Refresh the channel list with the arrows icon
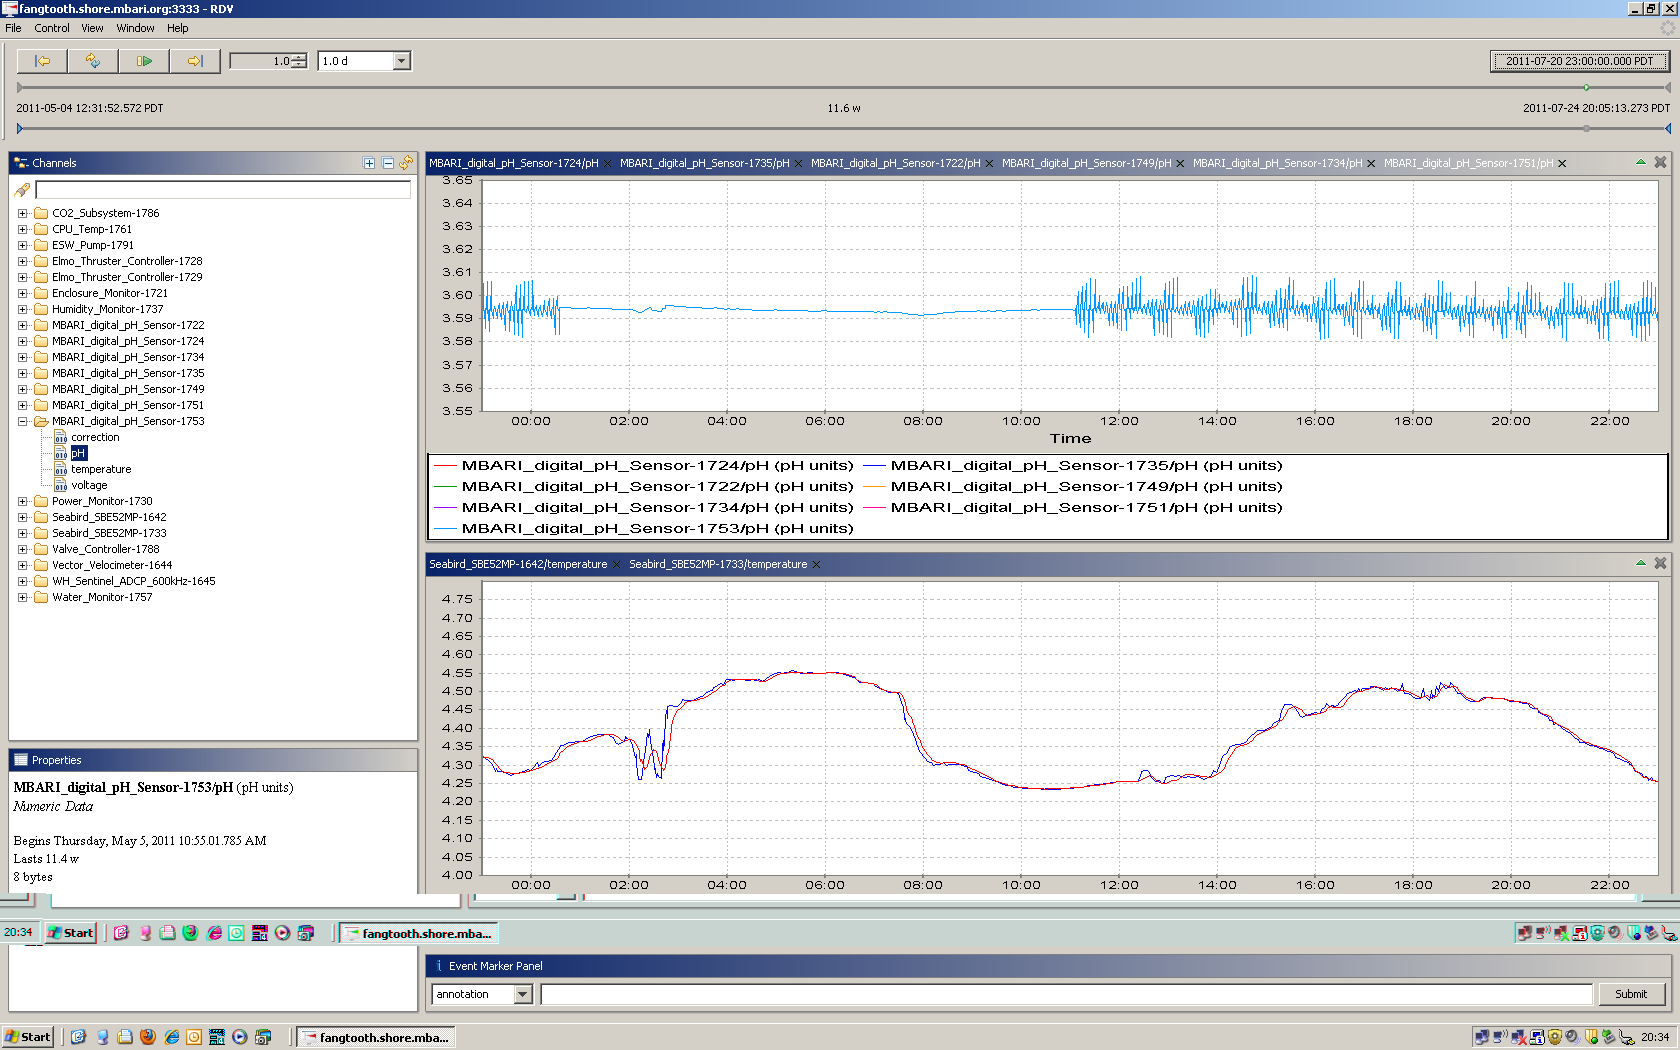 pyautogui.click(x=406, y=163)
